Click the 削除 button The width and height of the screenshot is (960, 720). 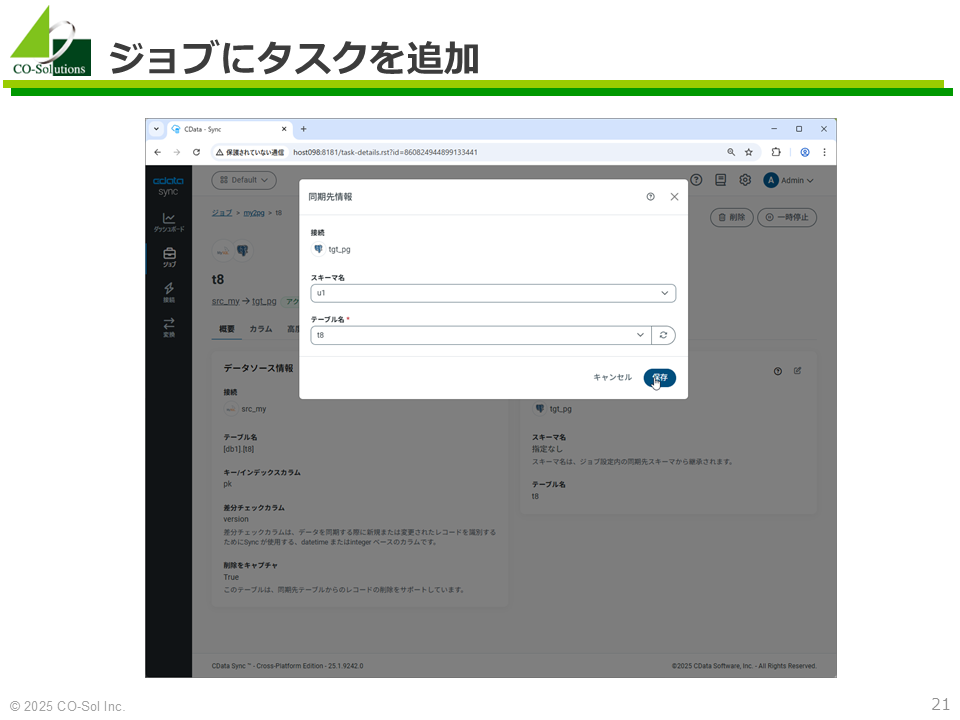732,217
